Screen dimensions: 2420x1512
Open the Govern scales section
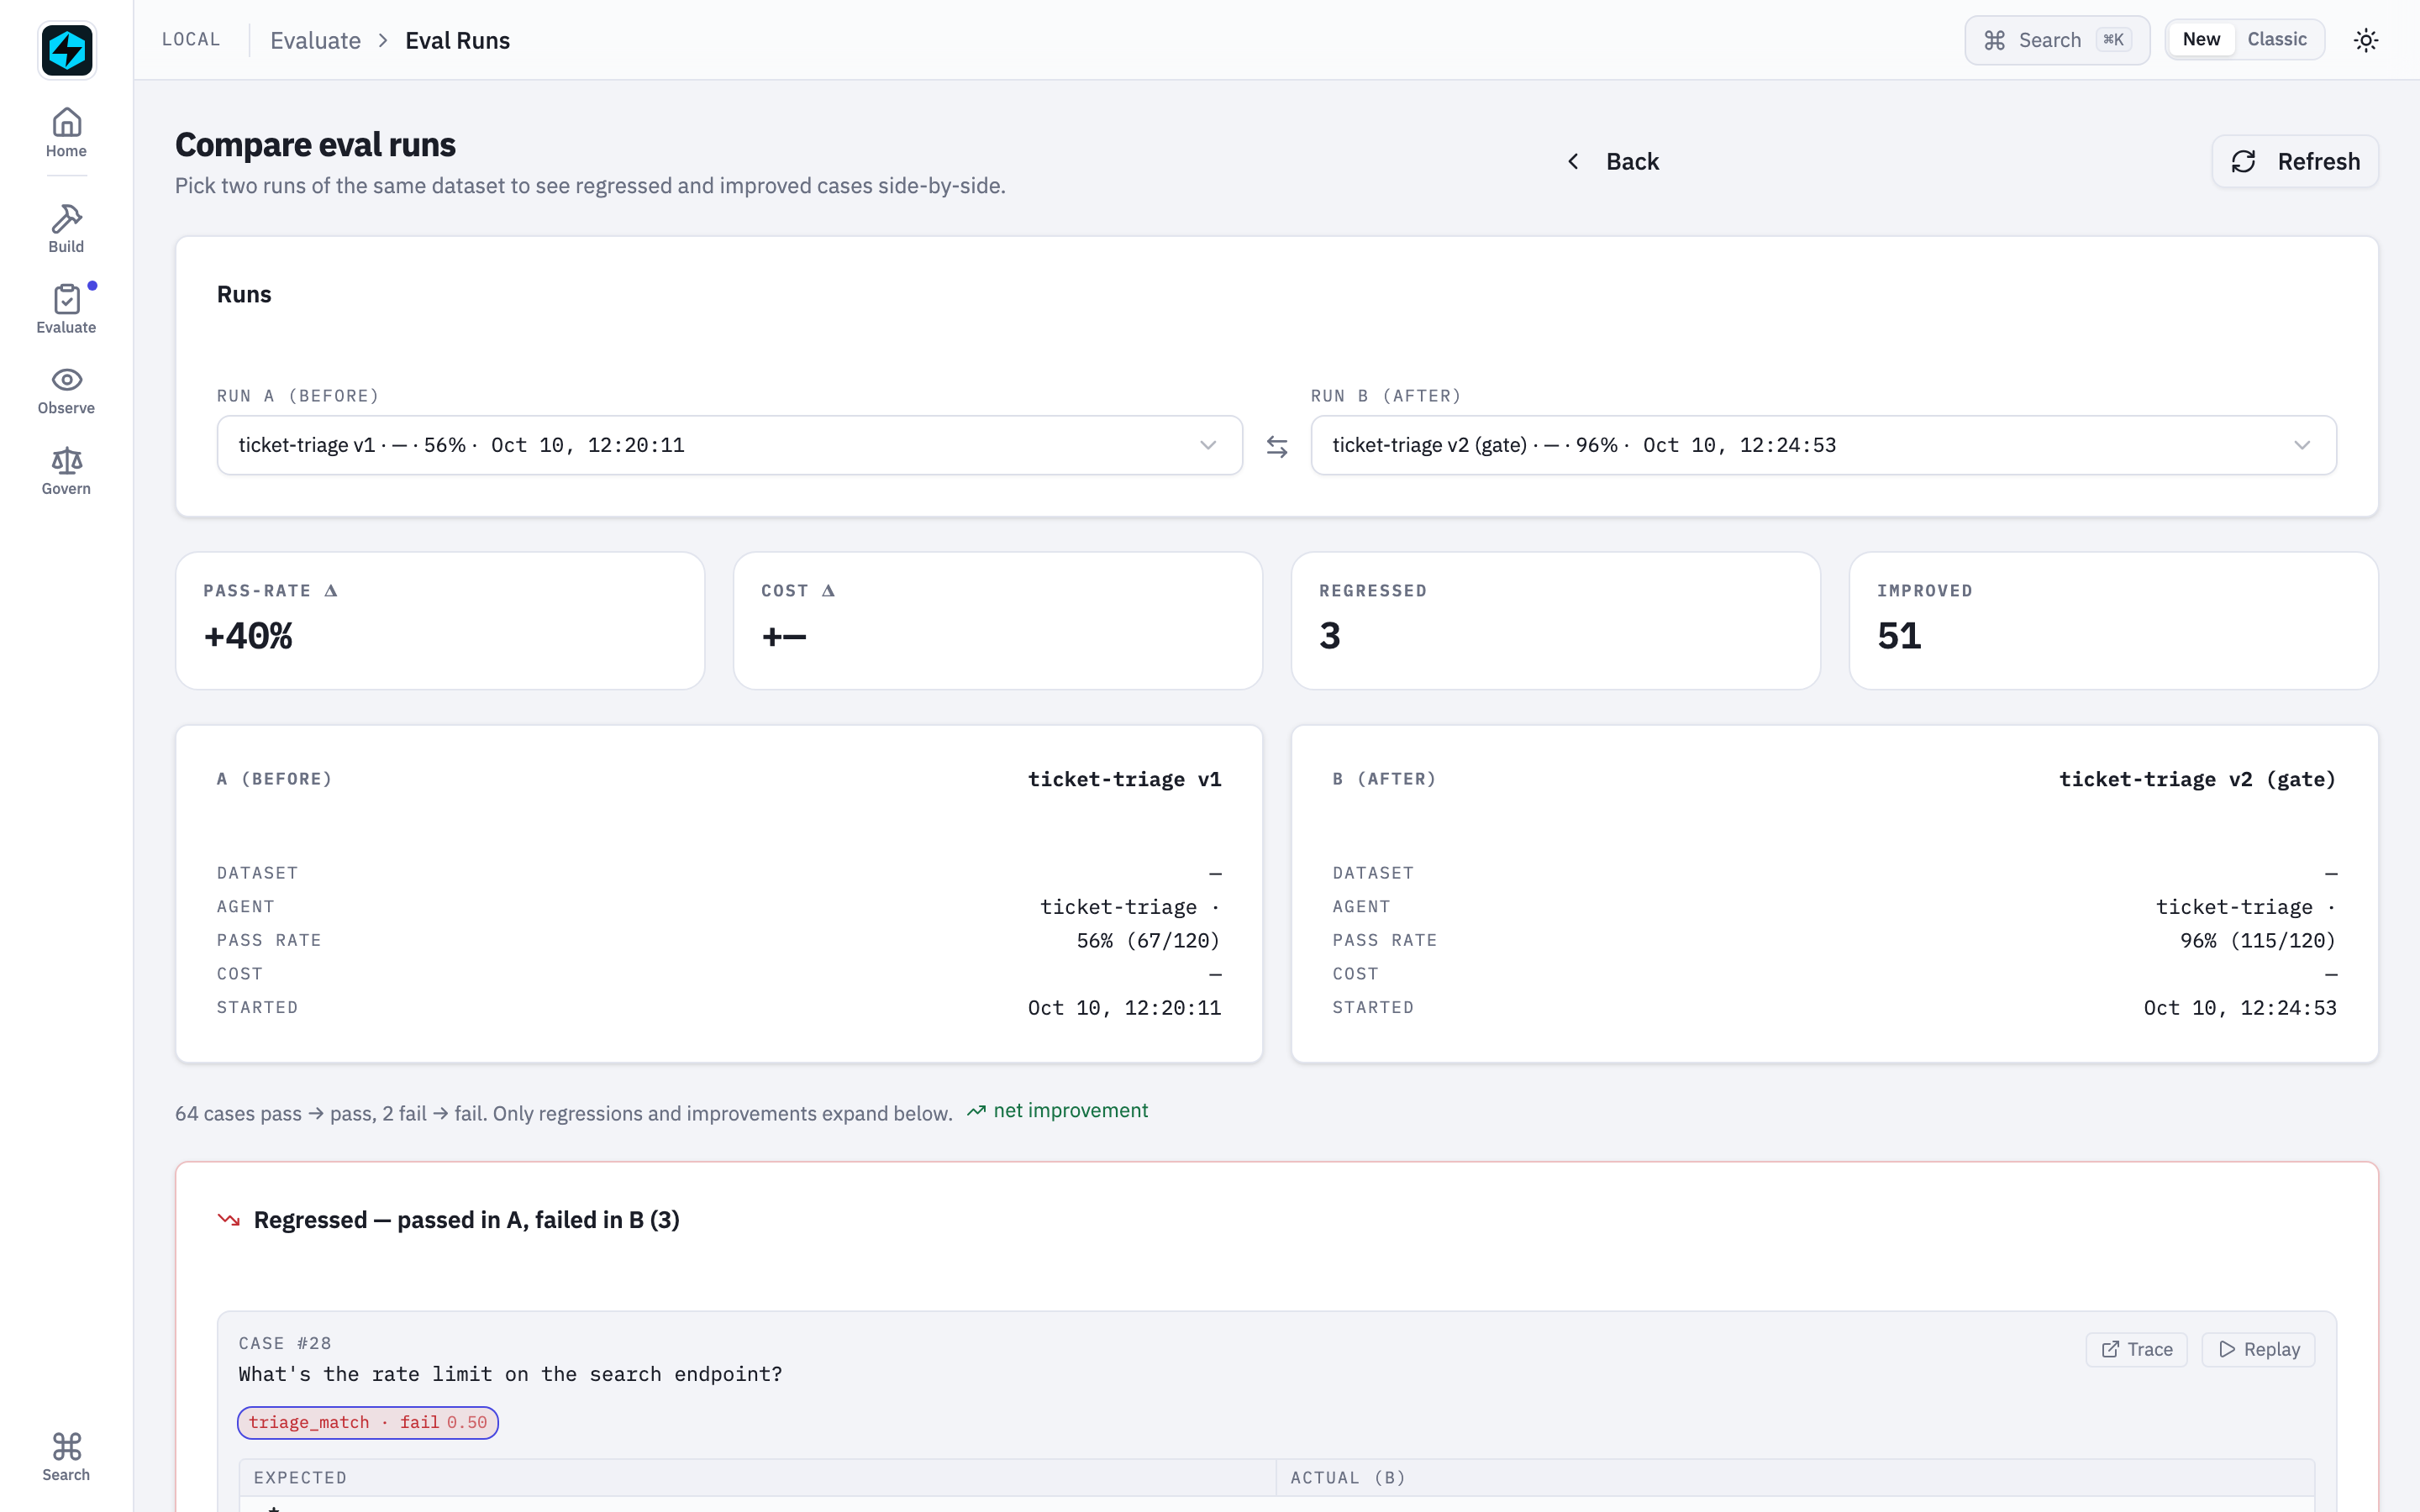(66, 471)
